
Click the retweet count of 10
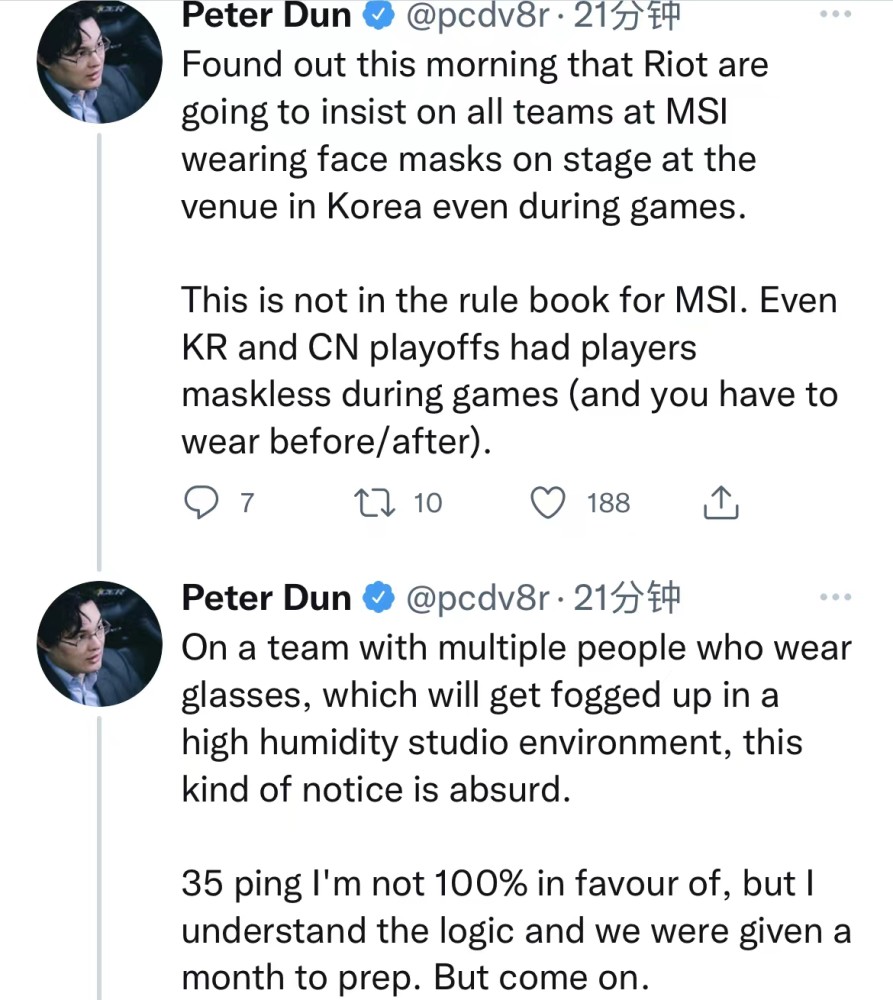pyautogui.click(x=427, y=502)
